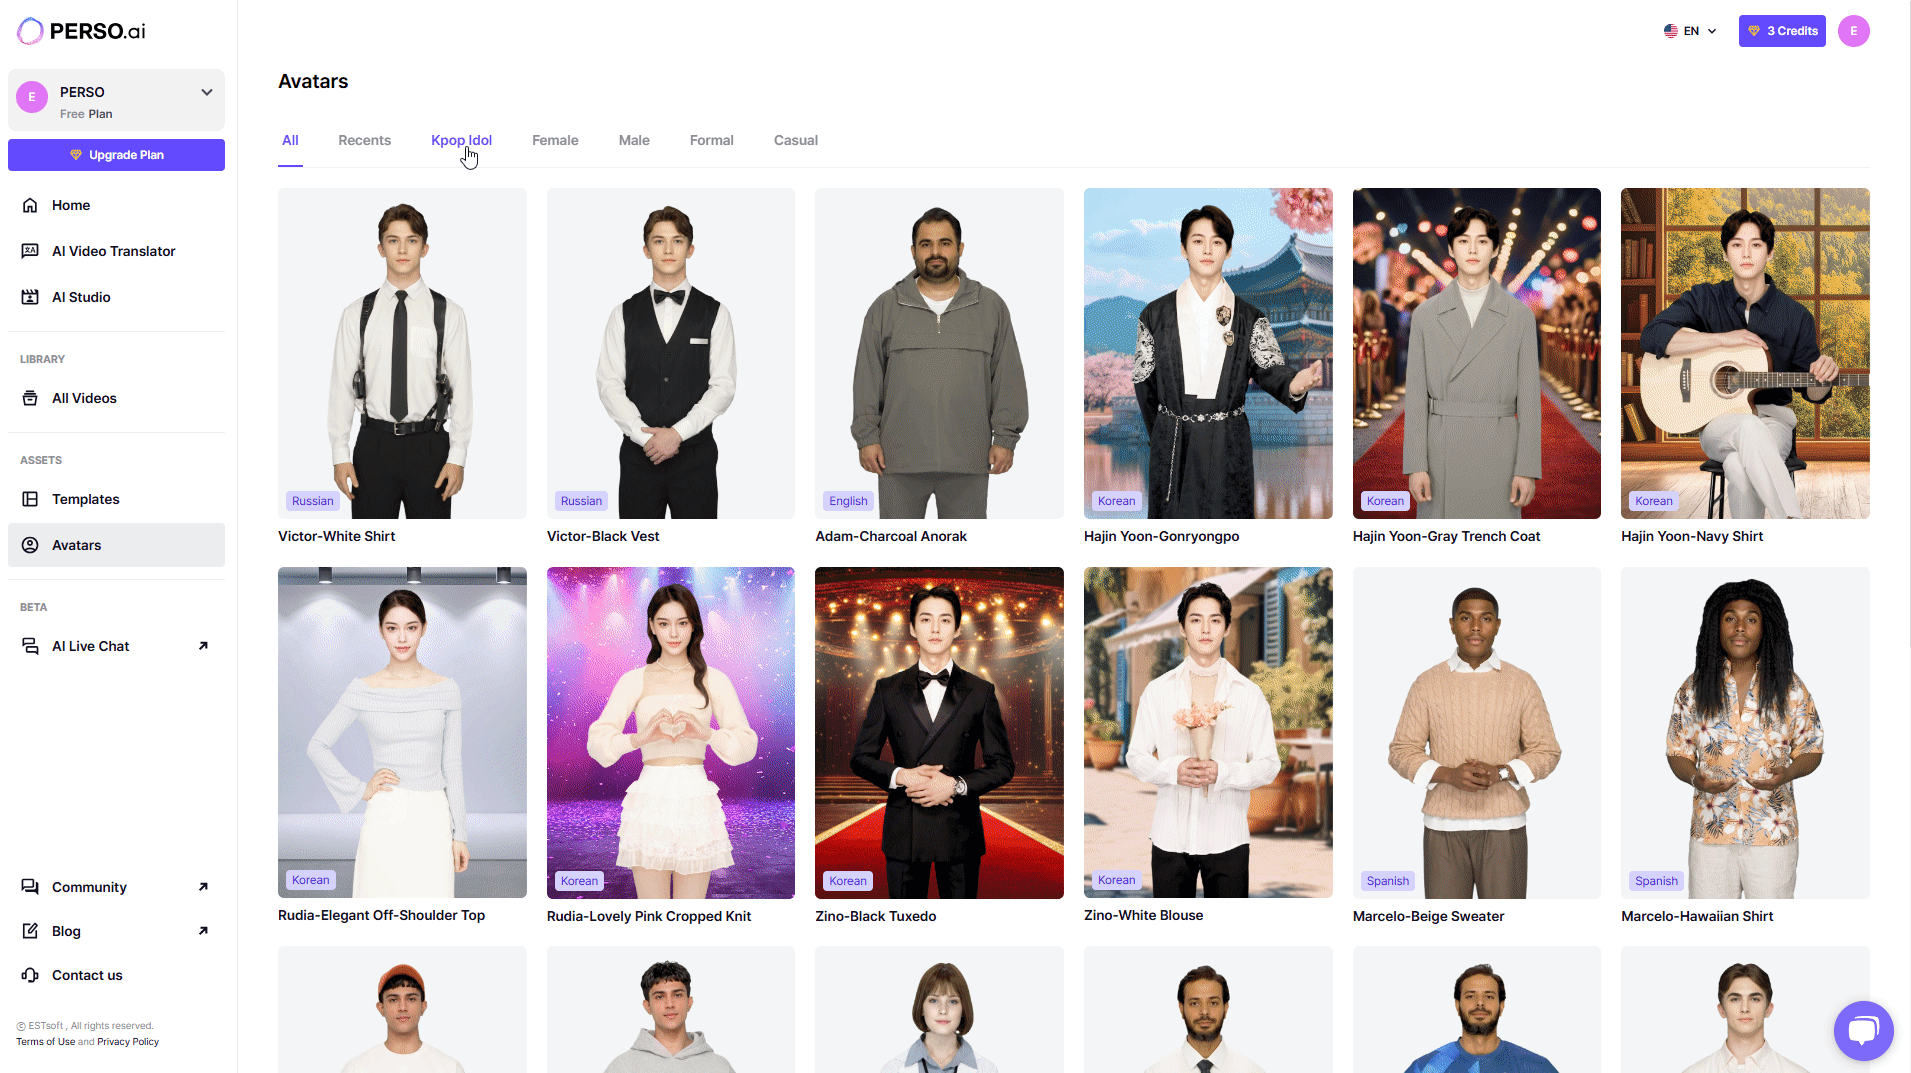Click Korean tag on Zino-Black Tuxedo
This screenshot has height=1073, width=1911.
[x=848, y=881]
